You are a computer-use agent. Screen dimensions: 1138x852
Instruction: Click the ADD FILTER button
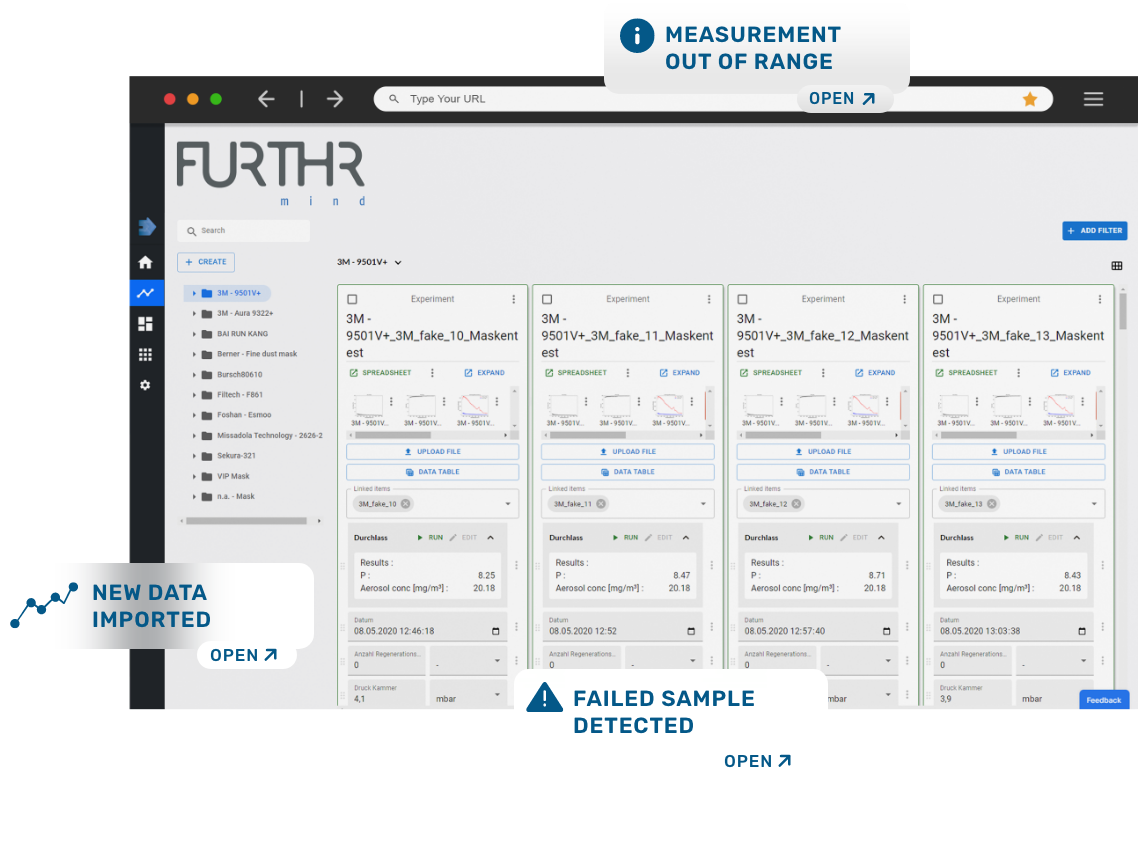pyautogui.click(x=1094, y=231)
